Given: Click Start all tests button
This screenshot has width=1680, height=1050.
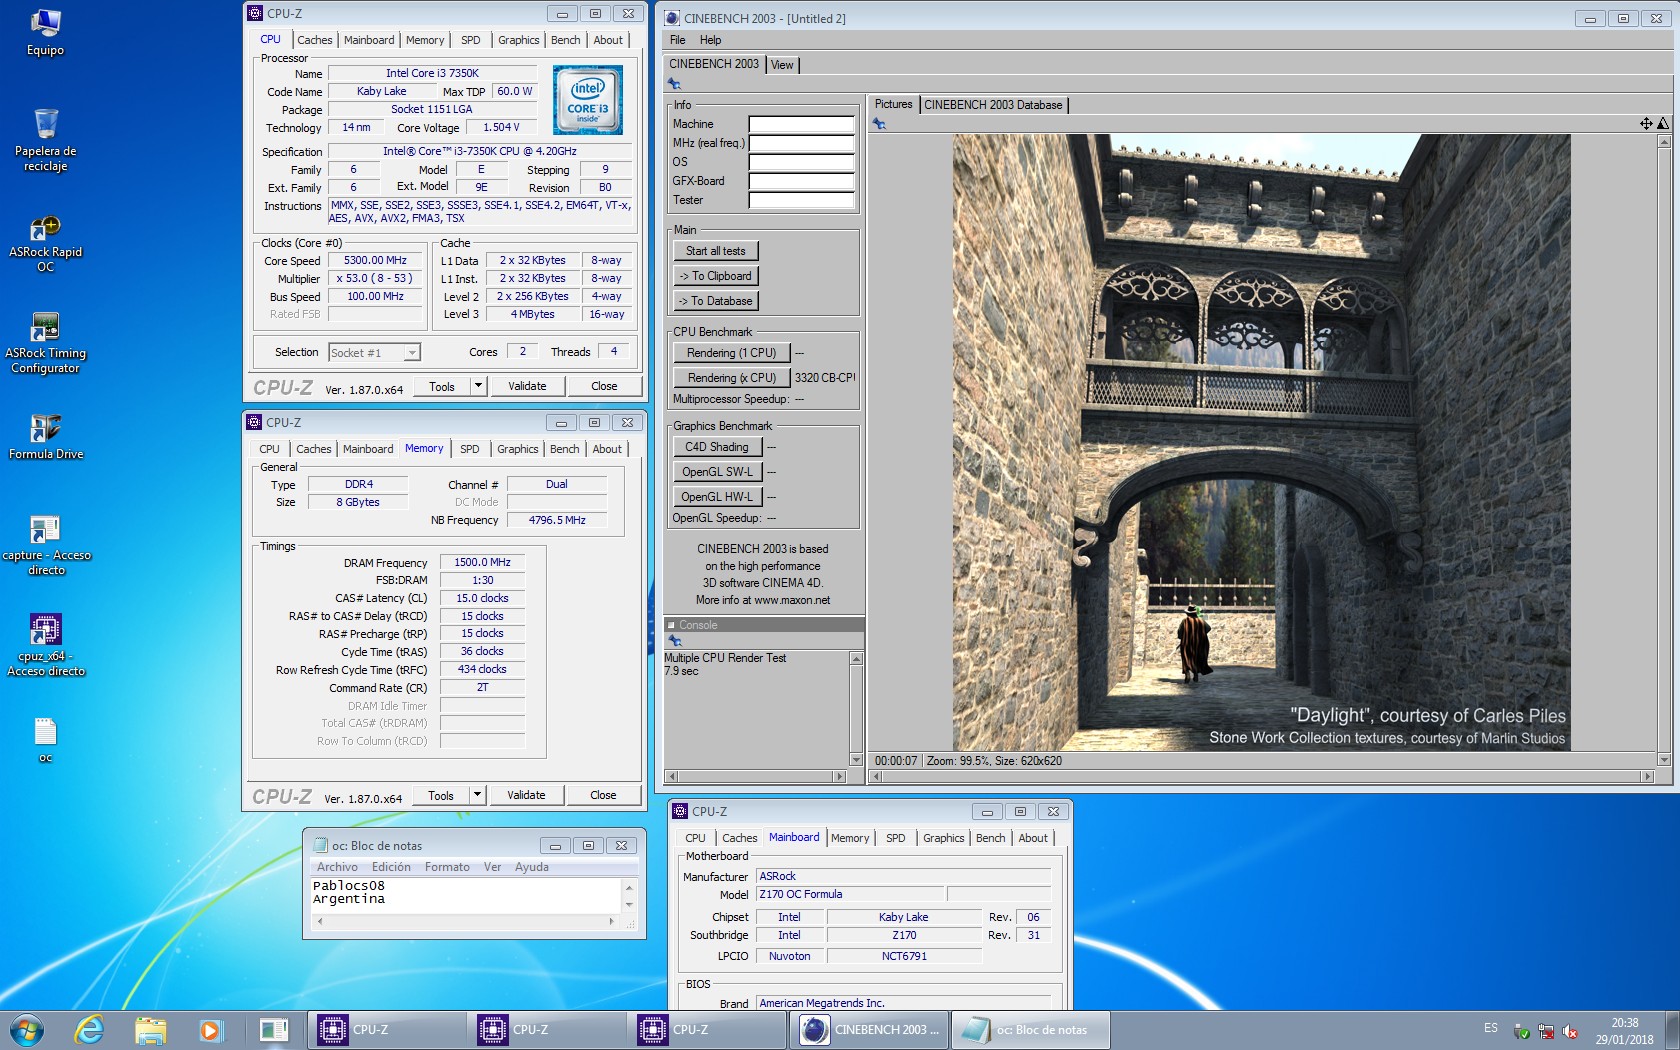Looking at the screenshot, I should (715, 251).
